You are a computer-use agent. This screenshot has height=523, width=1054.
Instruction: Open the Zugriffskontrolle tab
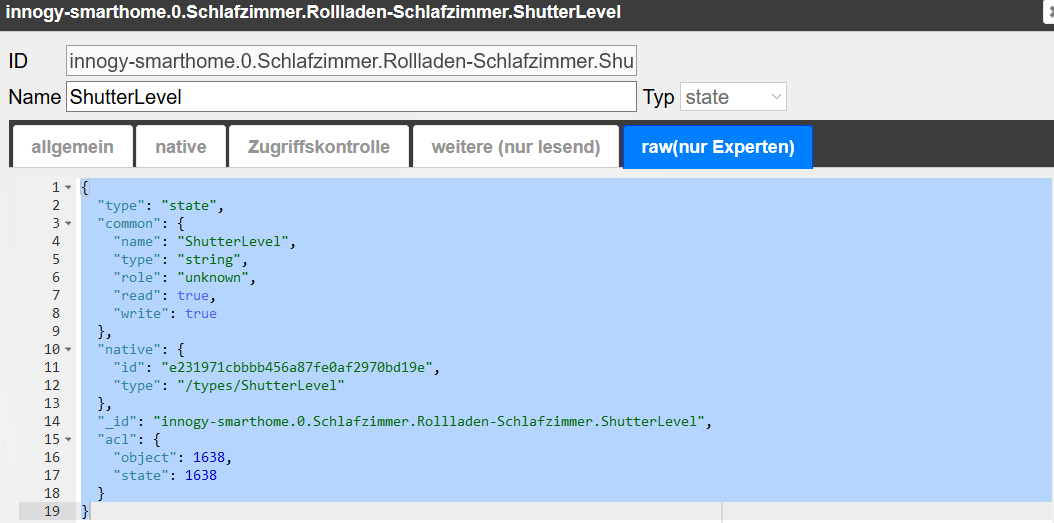pyautogui.click(x=319, y=147)
